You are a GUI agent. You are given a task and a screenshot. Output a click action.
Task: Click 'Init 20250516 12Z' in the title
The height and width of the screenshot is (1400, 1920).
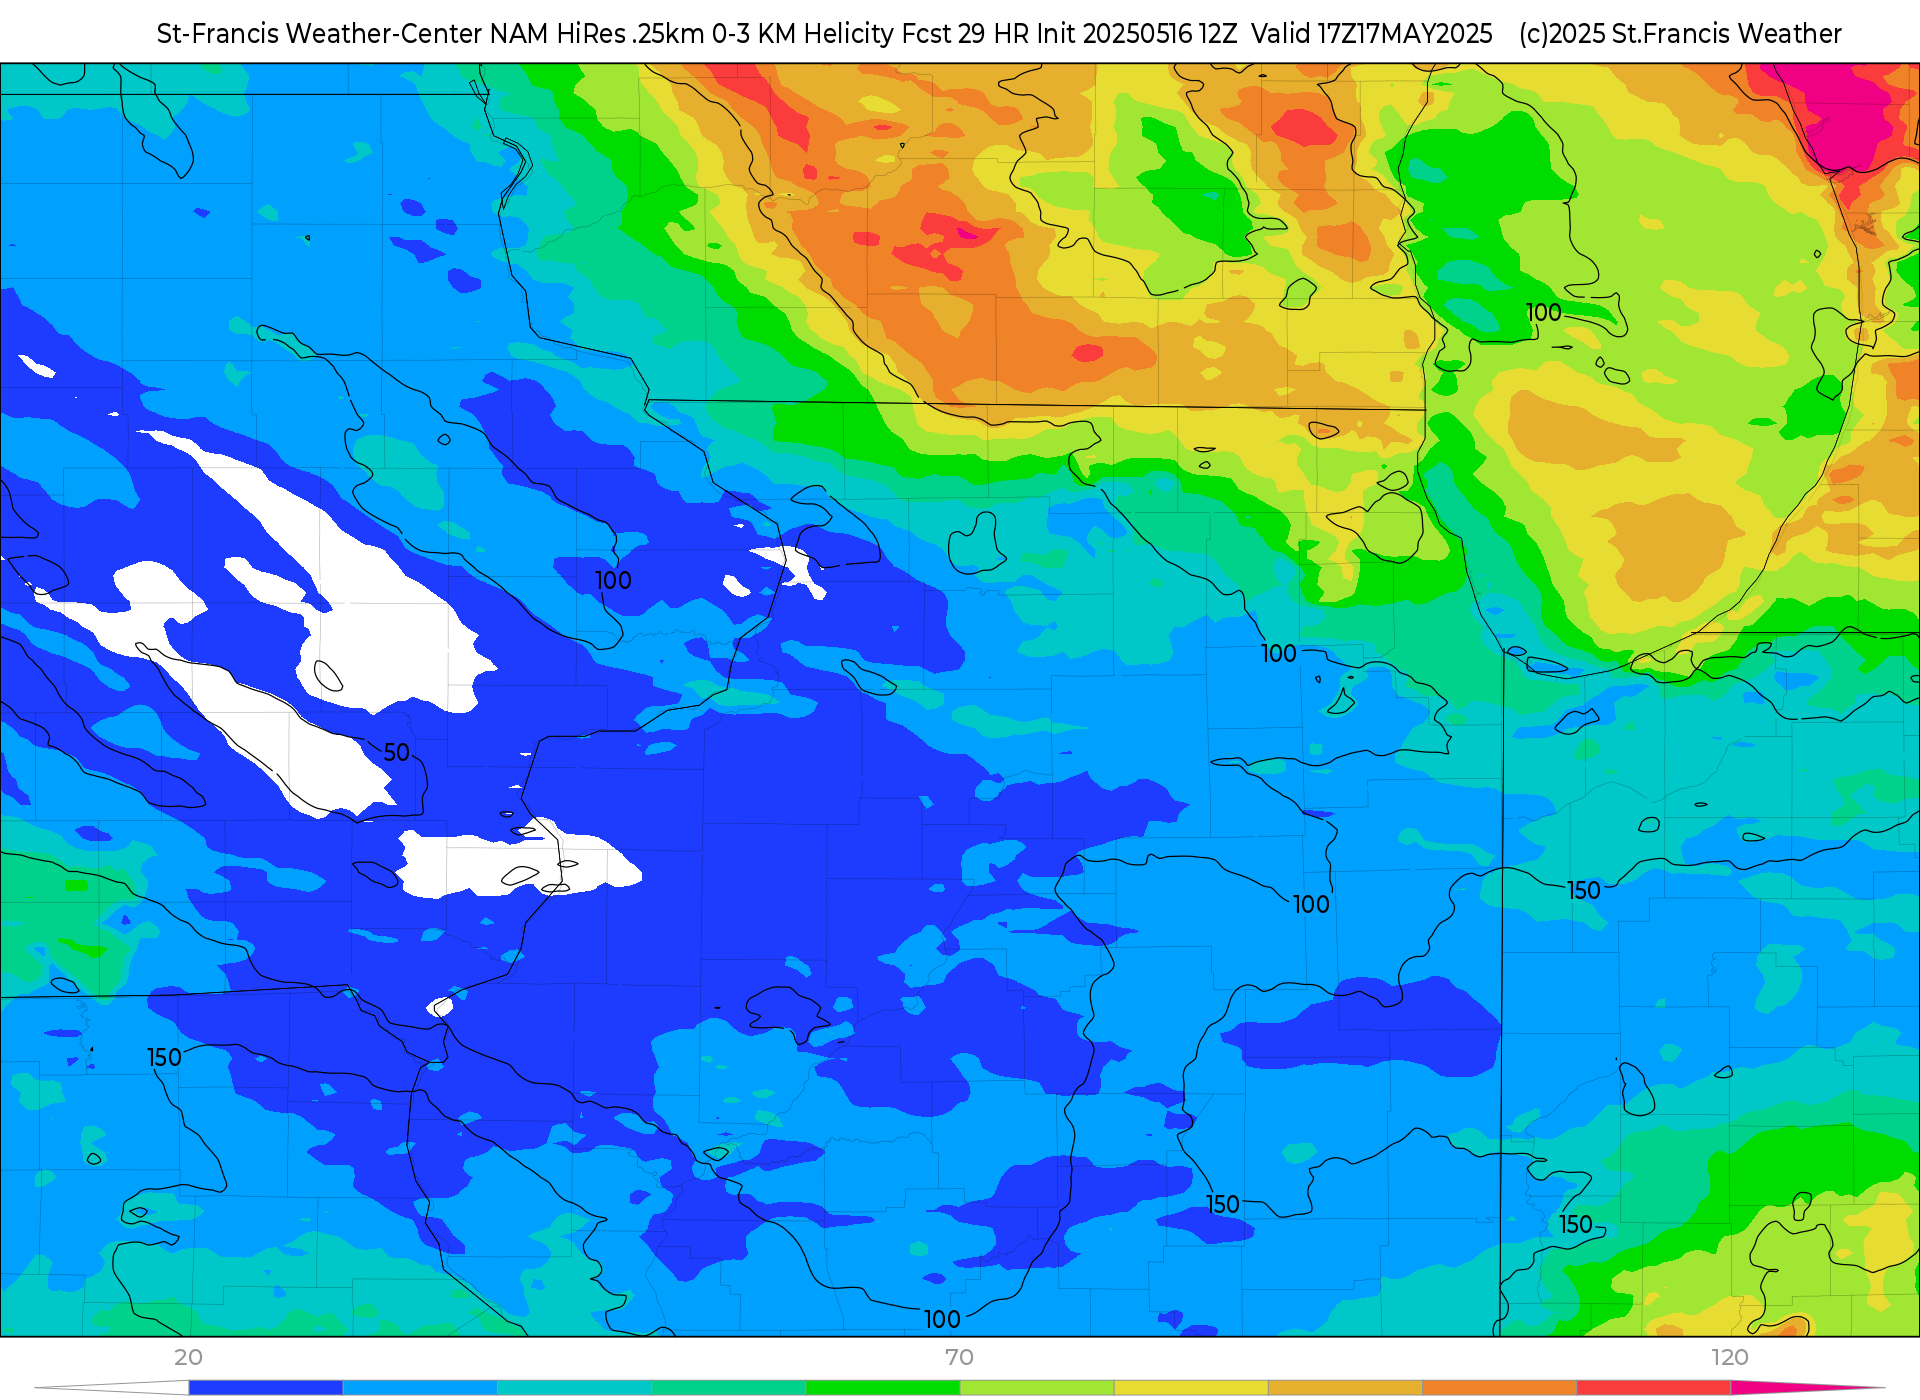pos(1137,34)
